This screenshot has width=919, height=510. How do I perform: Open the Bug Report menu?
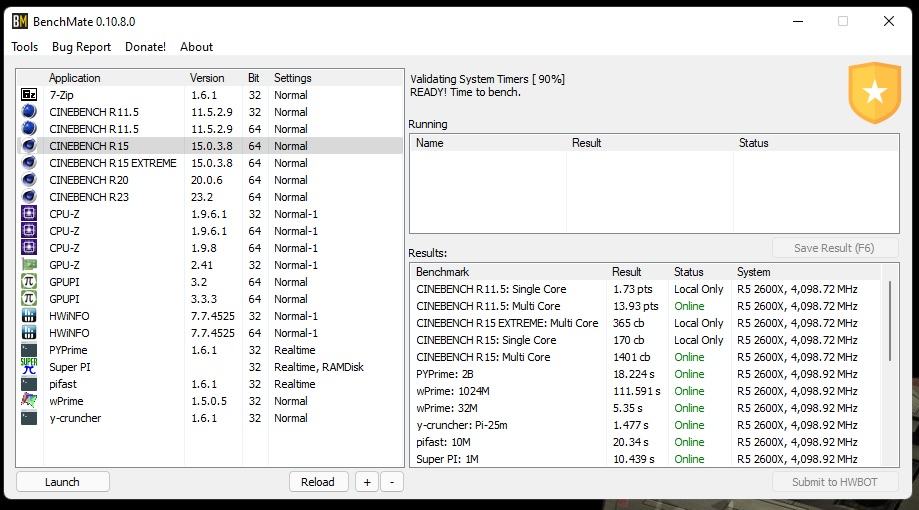(x=81, y=47)
